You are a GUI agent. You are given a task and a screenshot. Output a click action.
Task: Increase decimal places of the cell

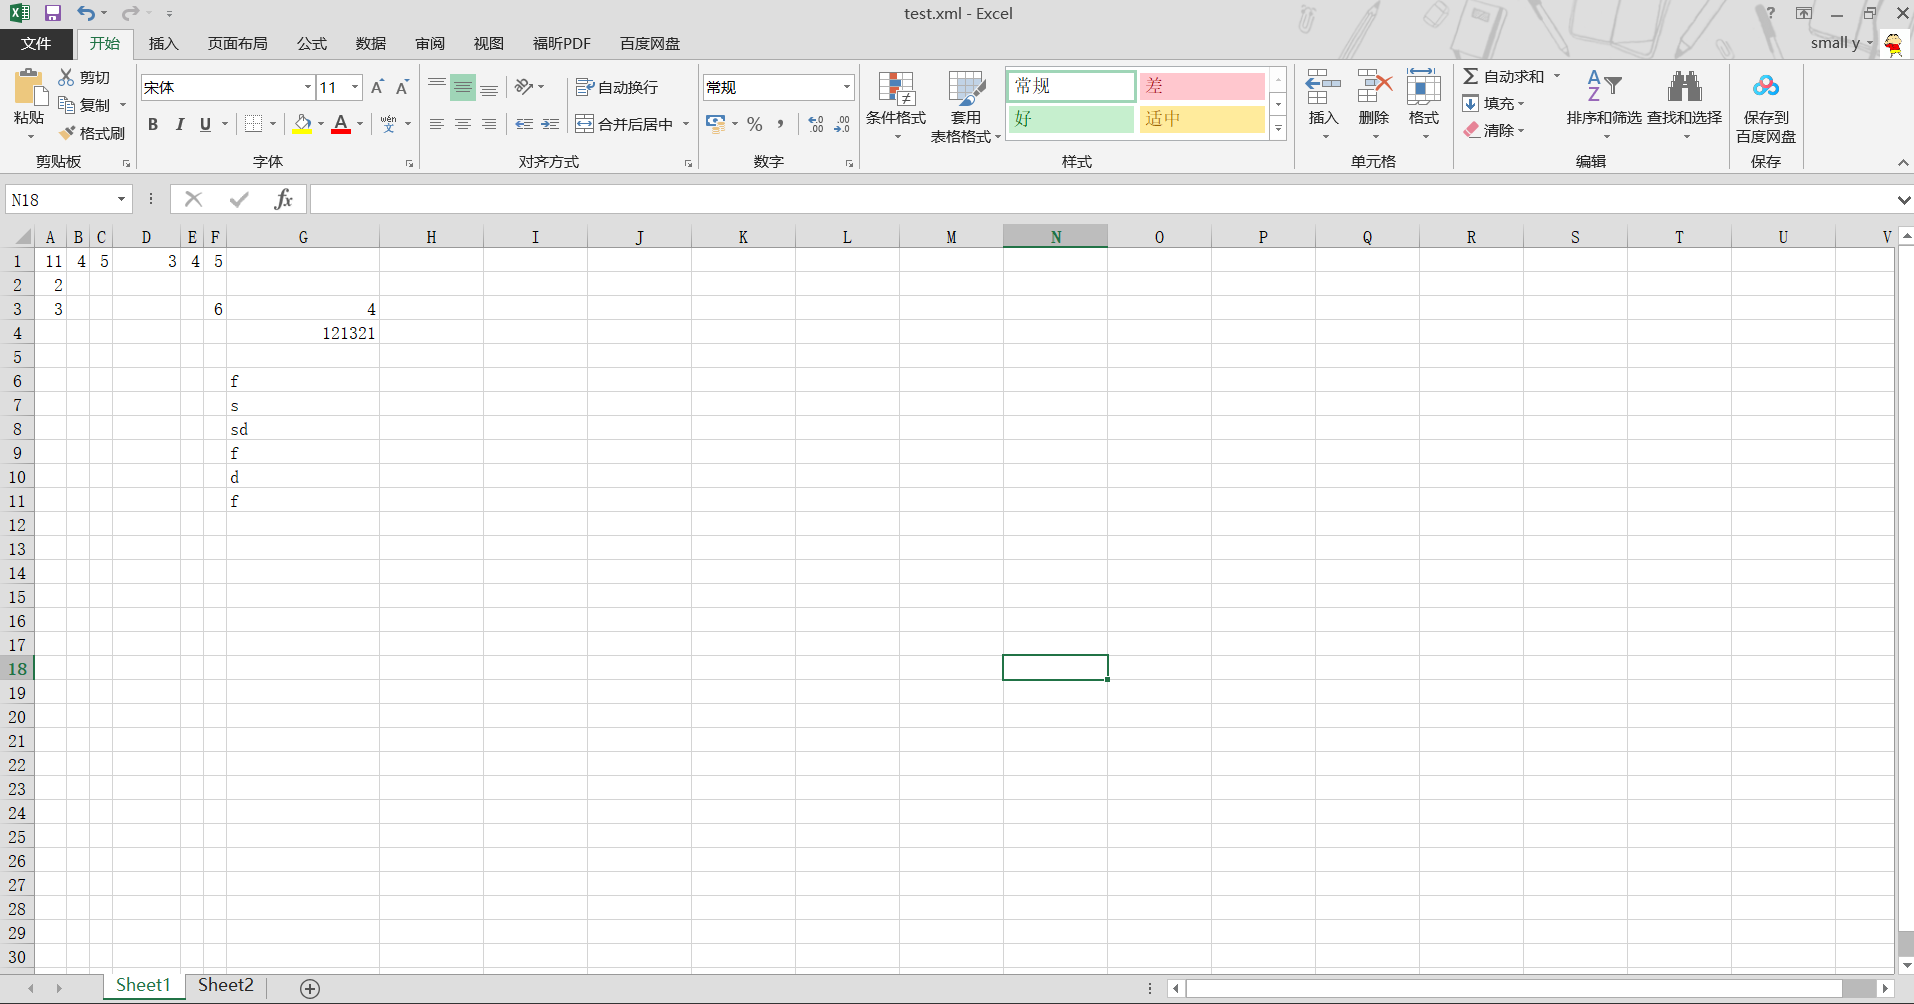815,124
